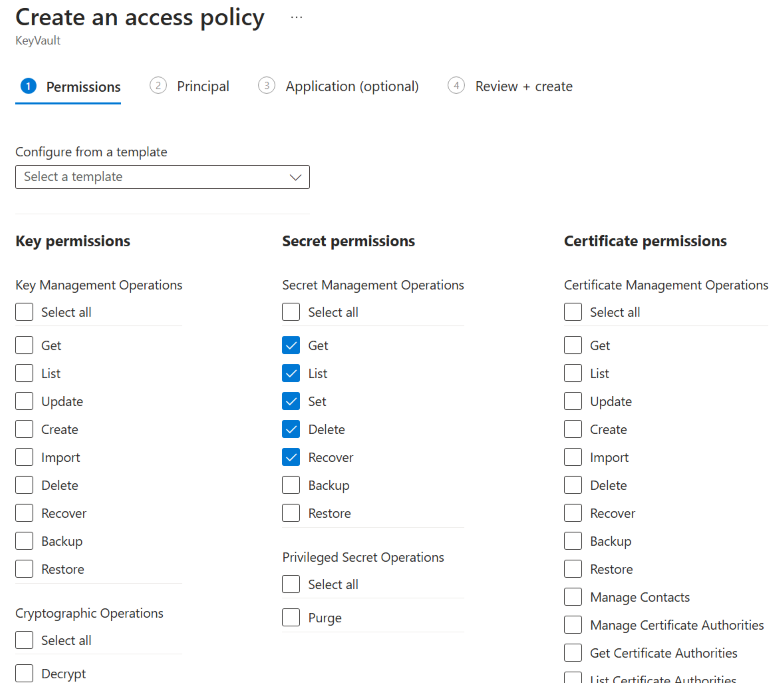Enable certificate Manage Contacts permission

click(x=573, y=597)
